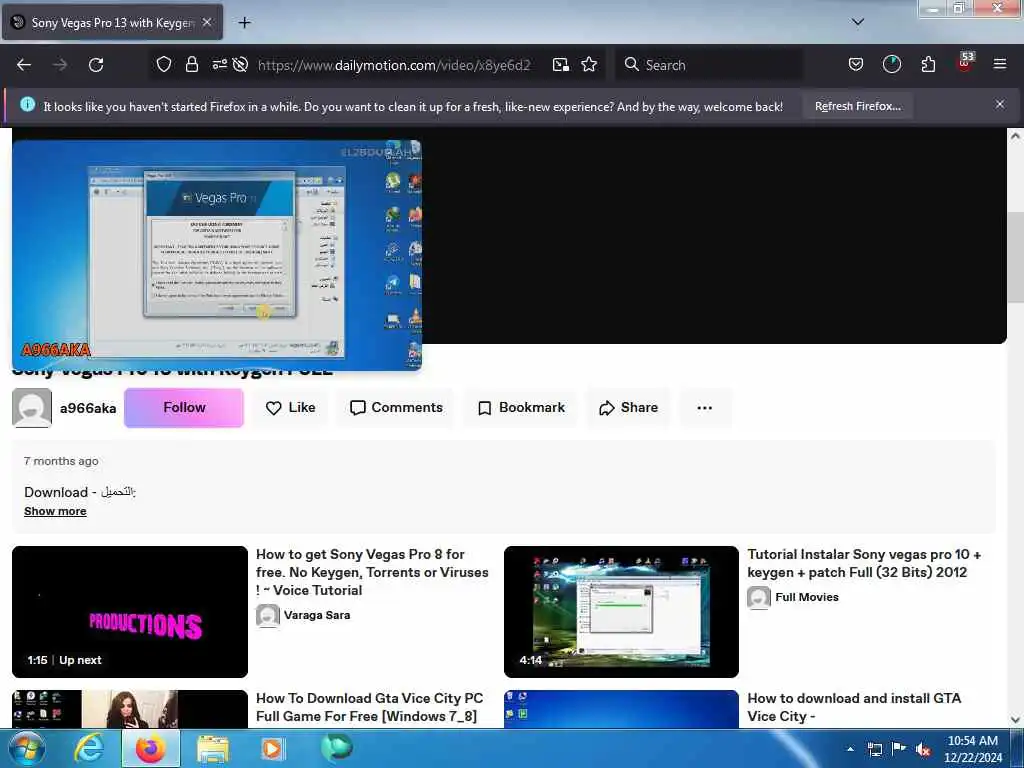Image resolution: width=1024 pixels, height=768 pixels.
Task: Click the autoplay blocked icon in address bar
Action: tap(240, 65)
